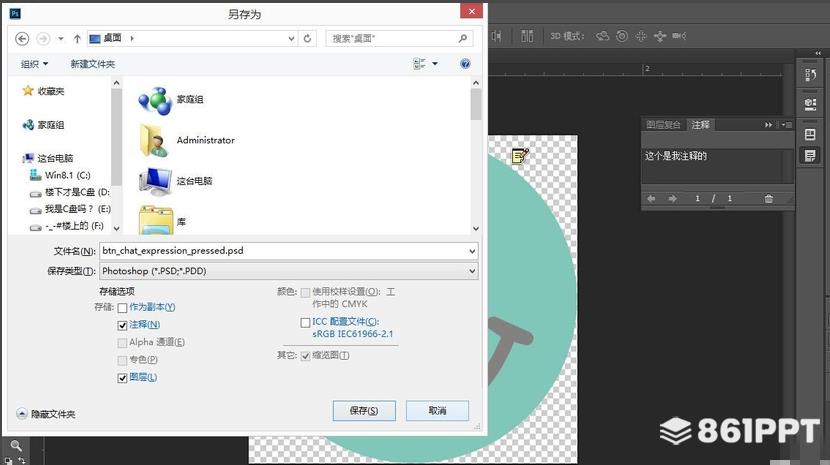Viewport: 830px width, 465px height.
Task: Change the file view layout icon
Action: tap(419, 64)
